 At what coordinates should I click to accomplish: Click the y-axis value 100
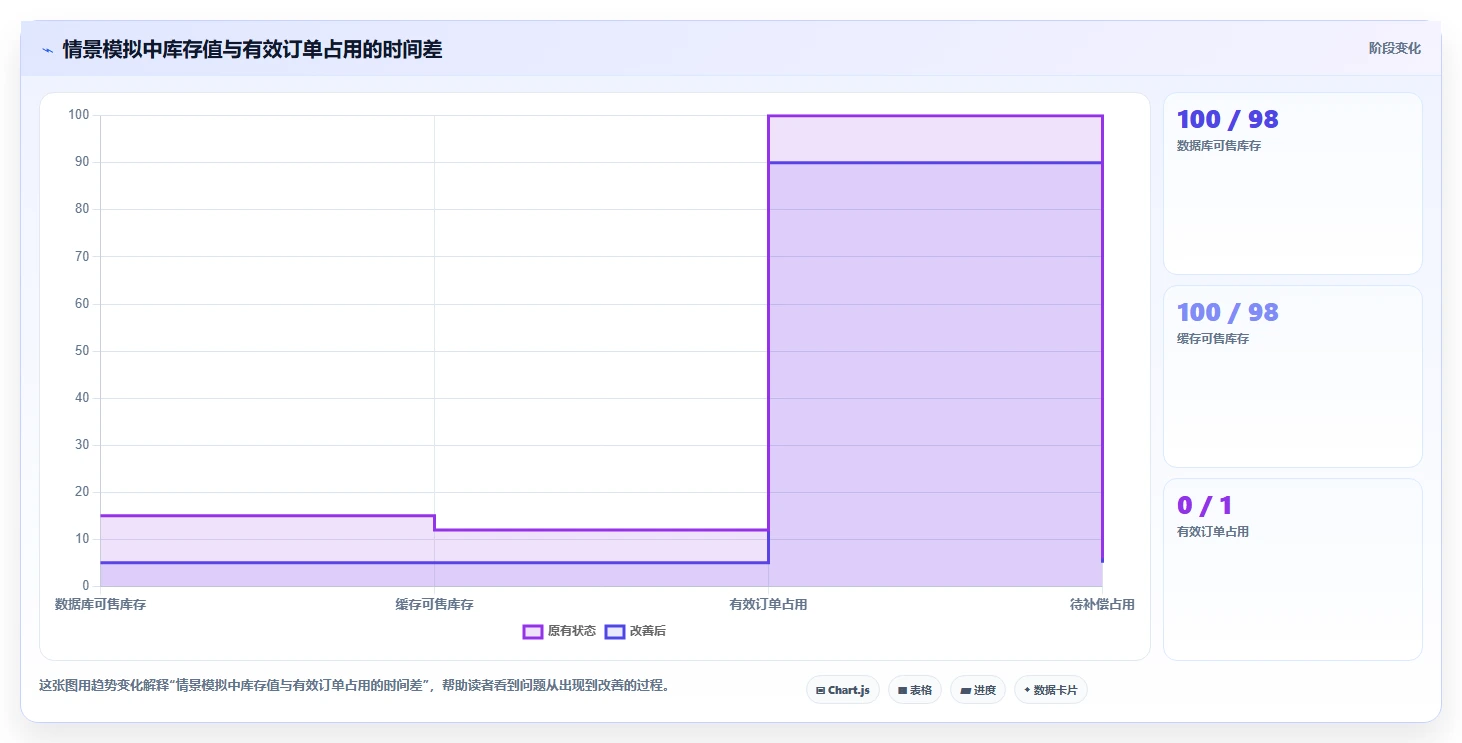click(79, 115)
